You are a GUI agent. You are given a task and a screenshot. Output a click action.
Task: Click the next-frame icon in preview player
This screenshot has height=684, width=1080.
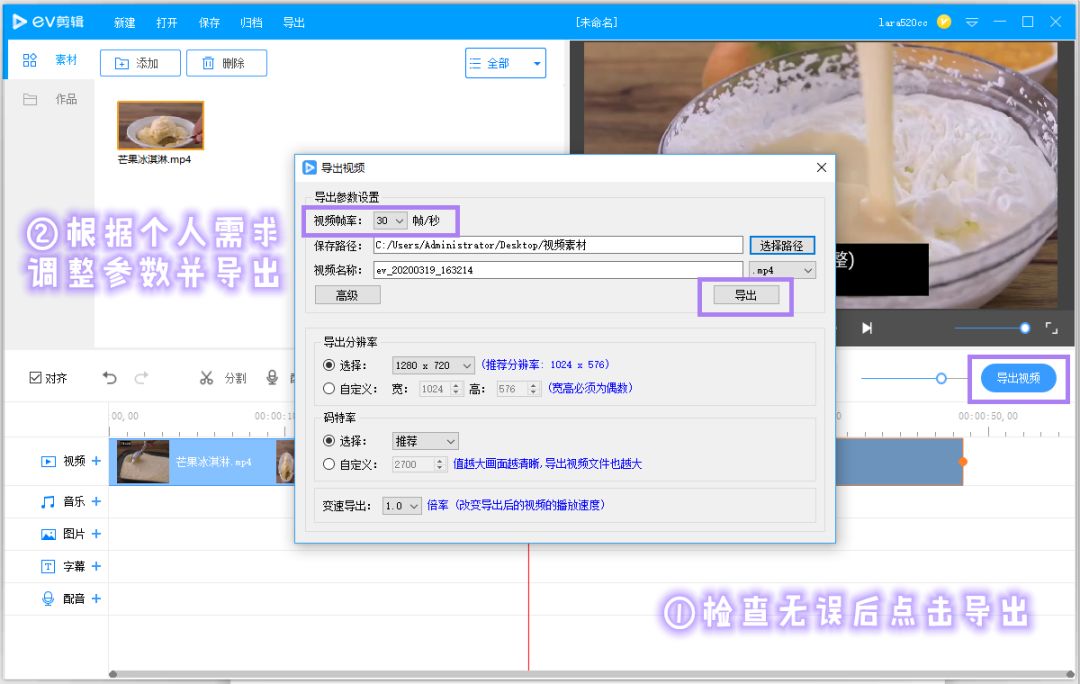pyautogui.click(x=867, y=328)
